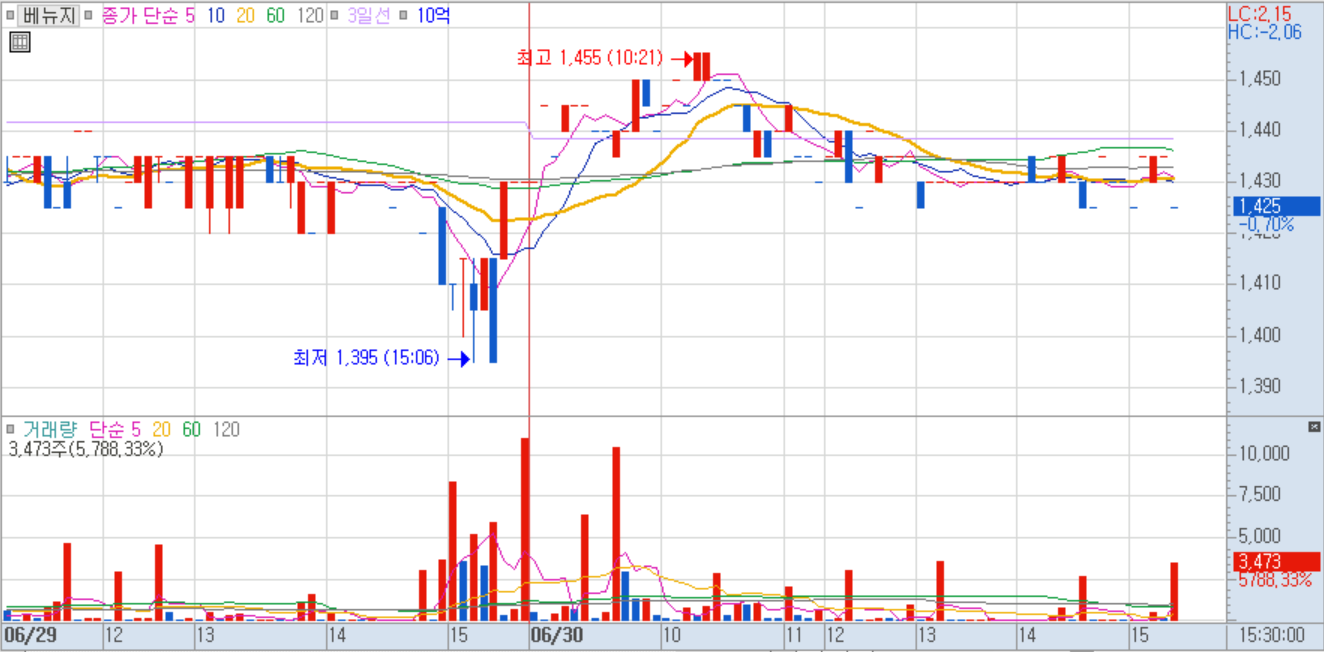Select the green 60 volume average label
This screenshot has height=652, width=1324.
191,429
